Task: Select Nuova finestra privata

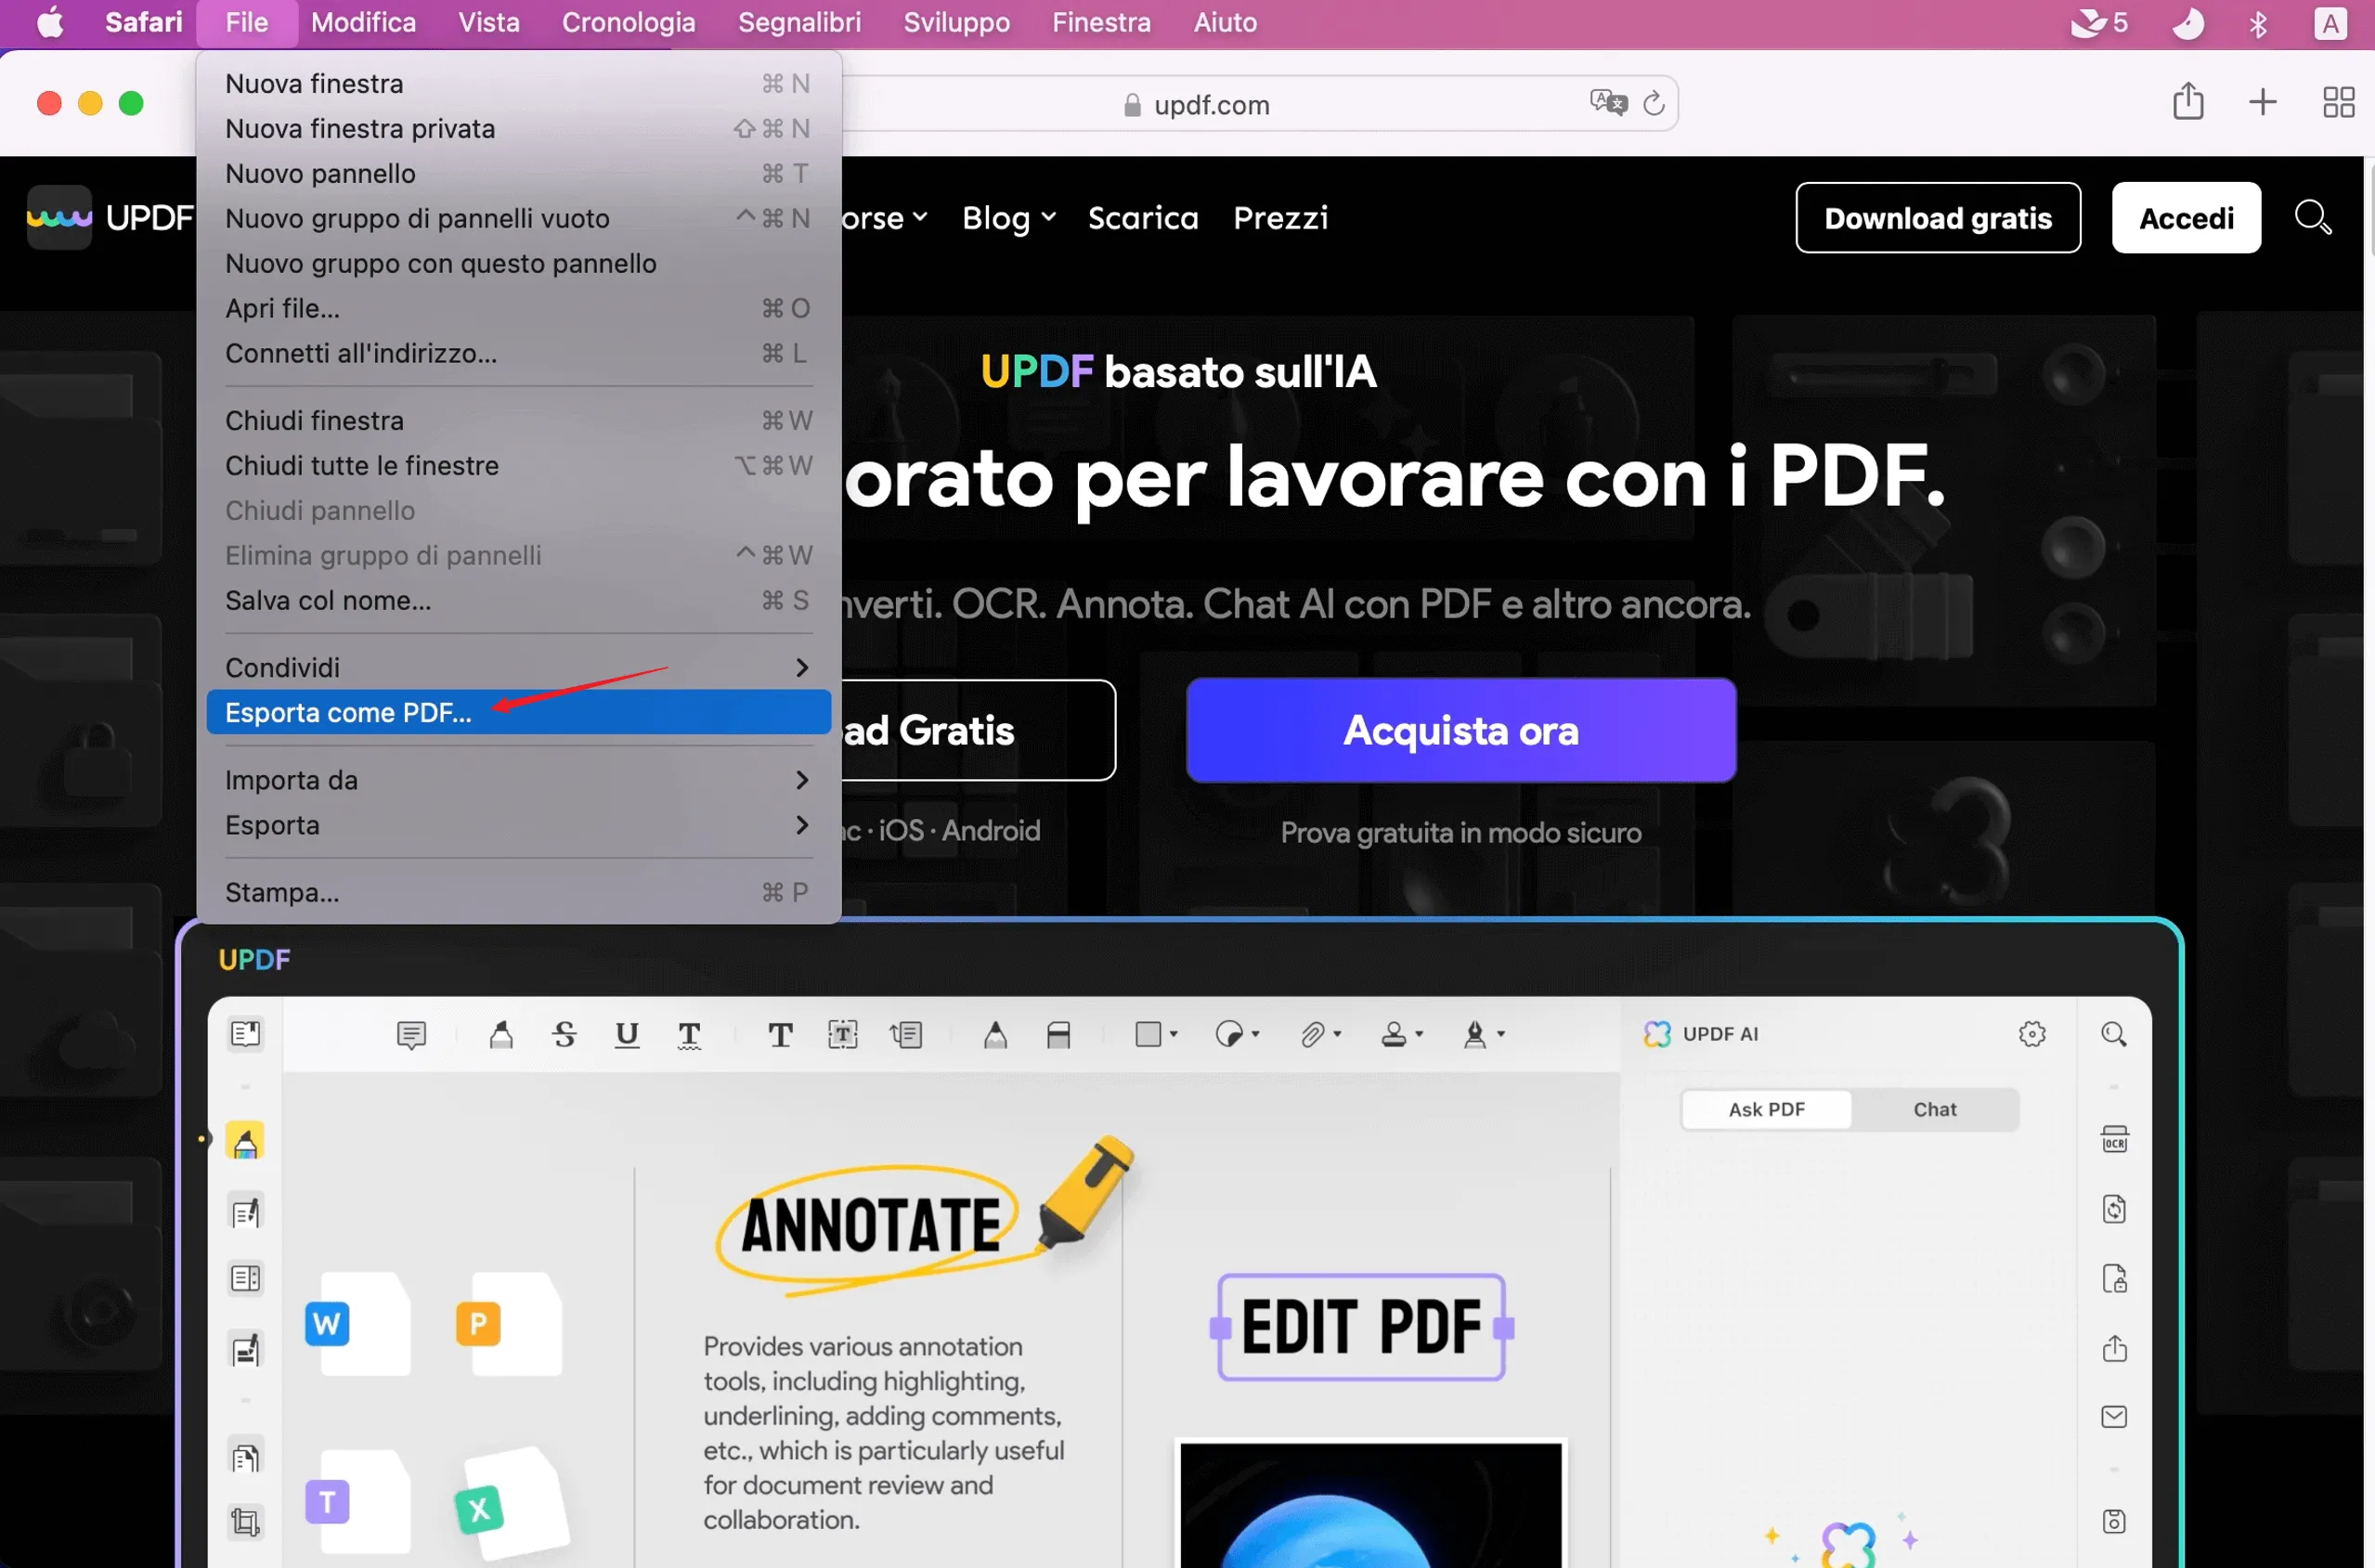Action: [x=518, y=128]
